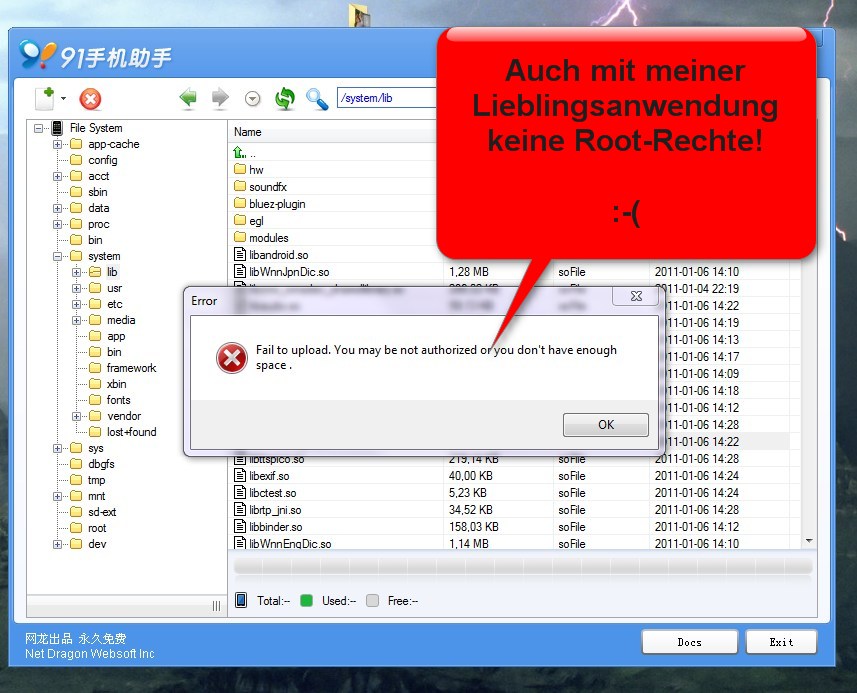Select the xbin folder in tree

point(116,384)
